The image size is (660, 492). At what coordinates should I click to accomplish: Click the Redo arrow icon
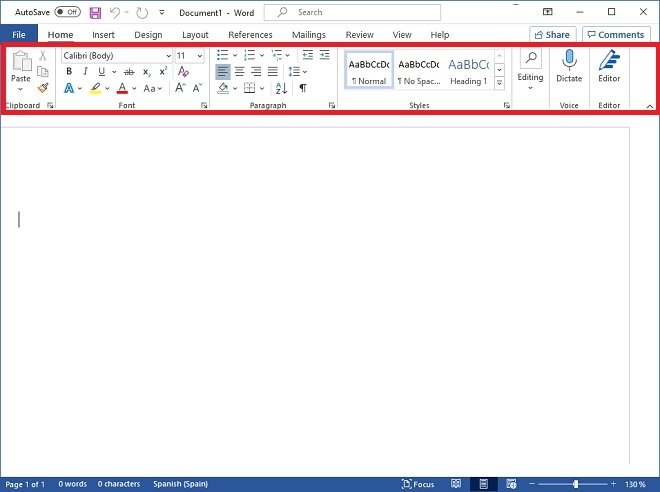coord(142,13)
